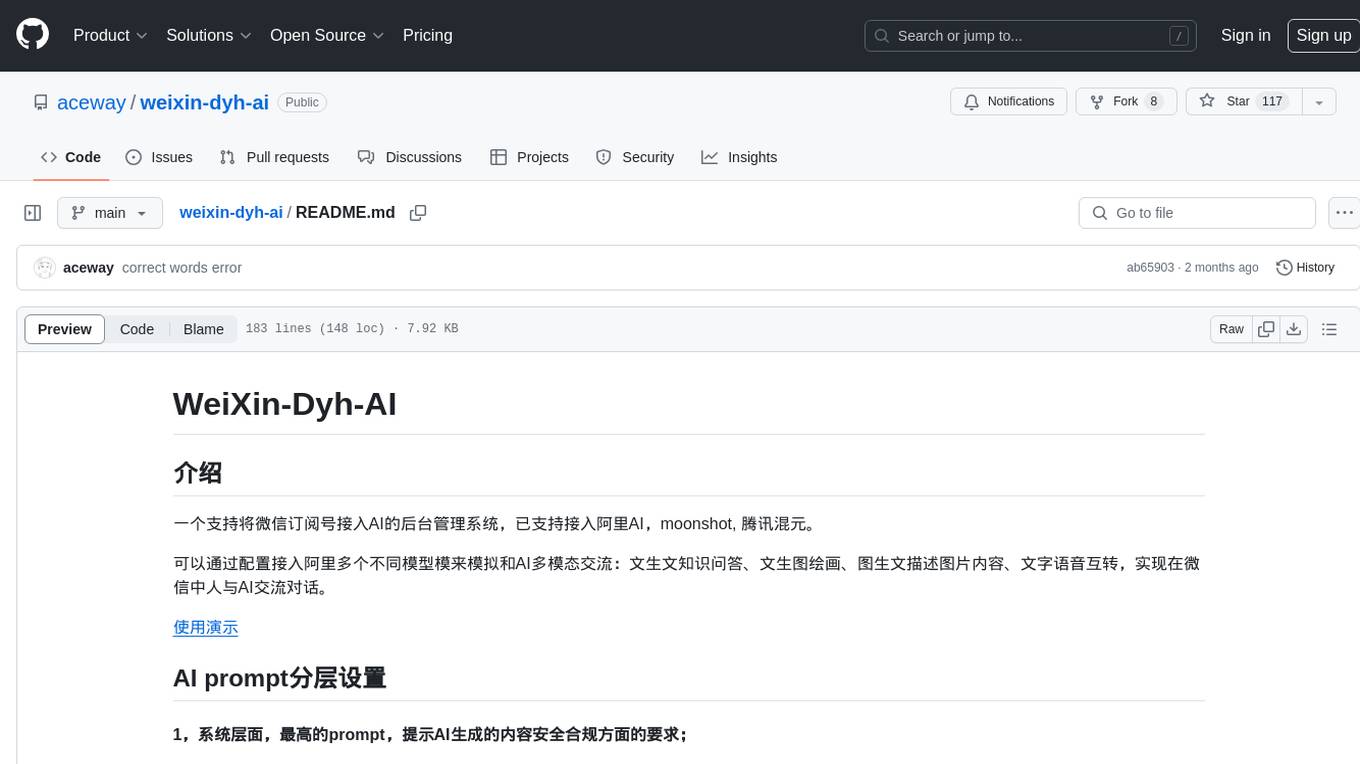Open the more file actions menu
The width and height of the screenshot is (1360, 764).
1344,213
